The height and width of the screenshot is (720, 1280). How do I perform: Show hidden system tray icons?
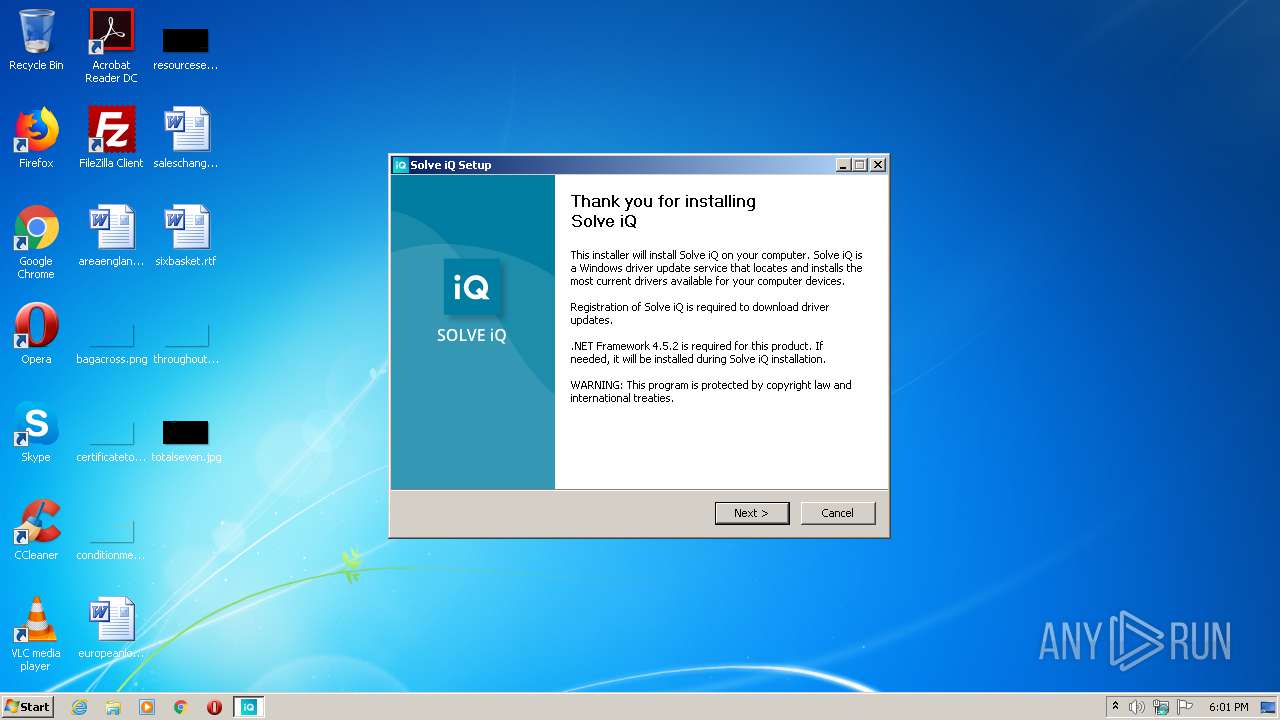pyautogui.click(x=1115, y=707)
